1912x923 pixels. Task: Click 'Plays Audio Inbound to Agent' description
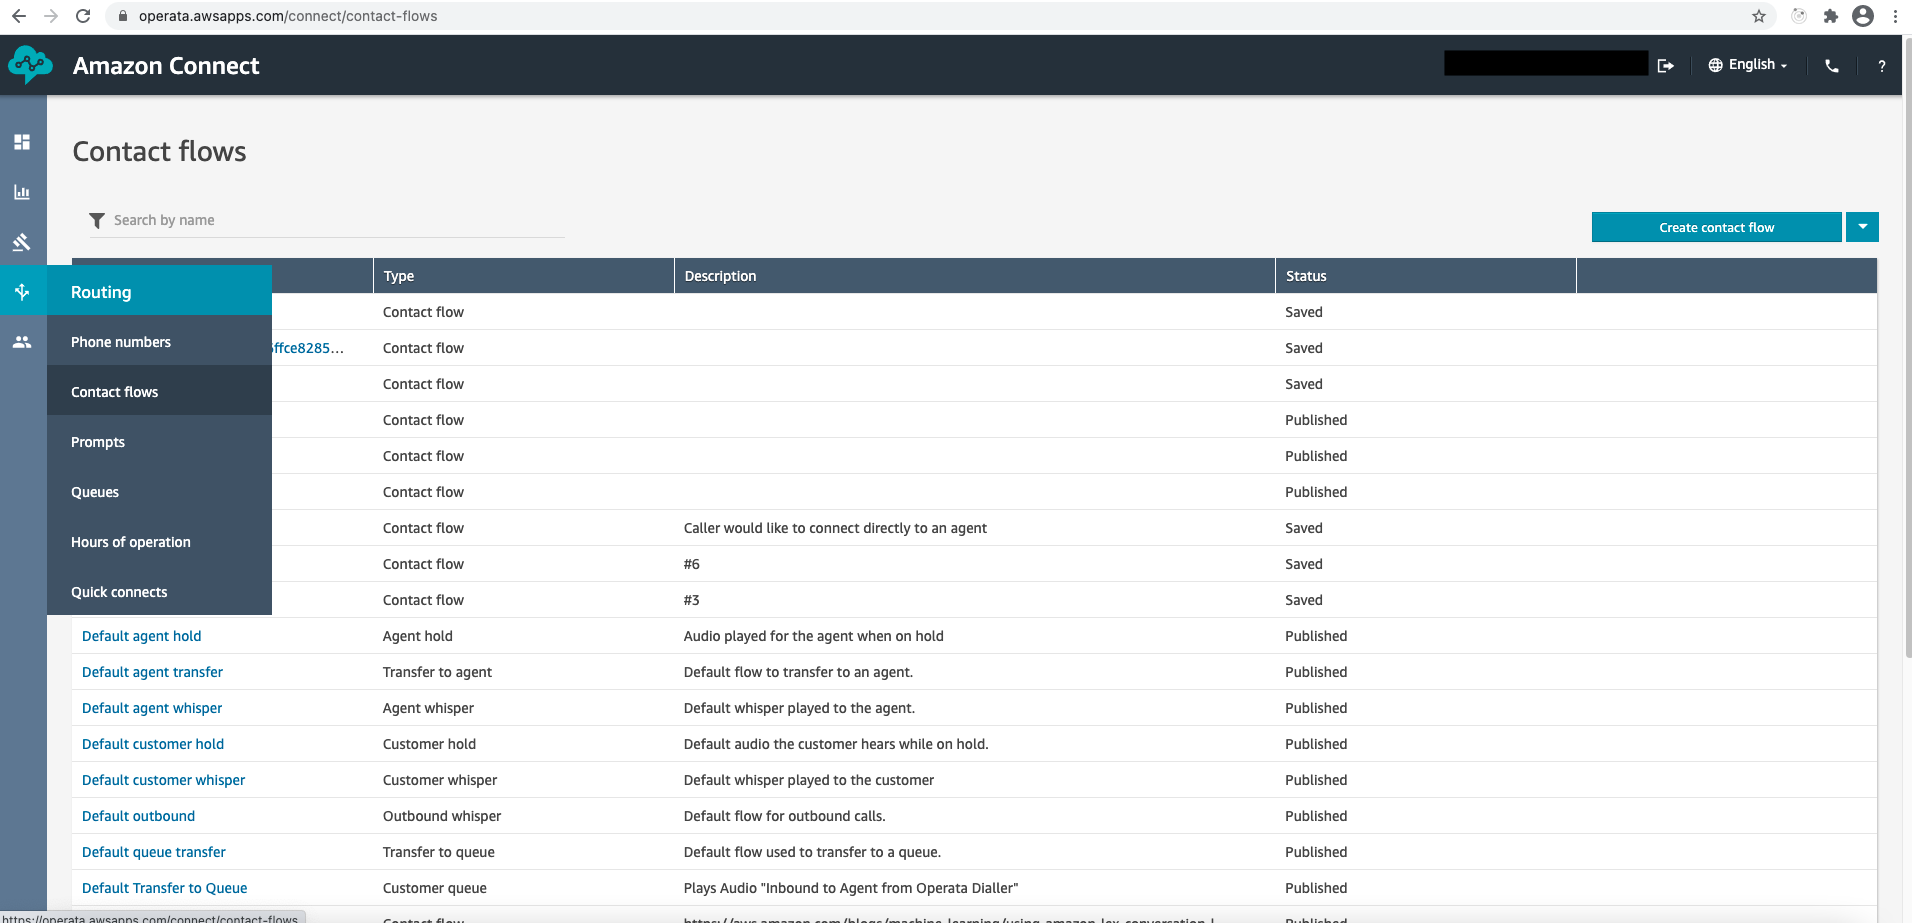point(851,888)
